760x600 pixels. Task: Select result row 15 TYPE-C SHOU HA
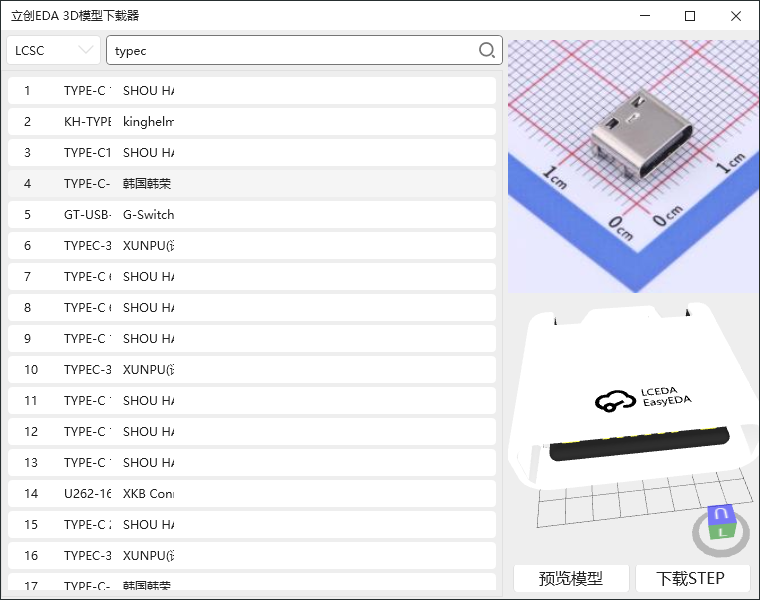(252, 525)
